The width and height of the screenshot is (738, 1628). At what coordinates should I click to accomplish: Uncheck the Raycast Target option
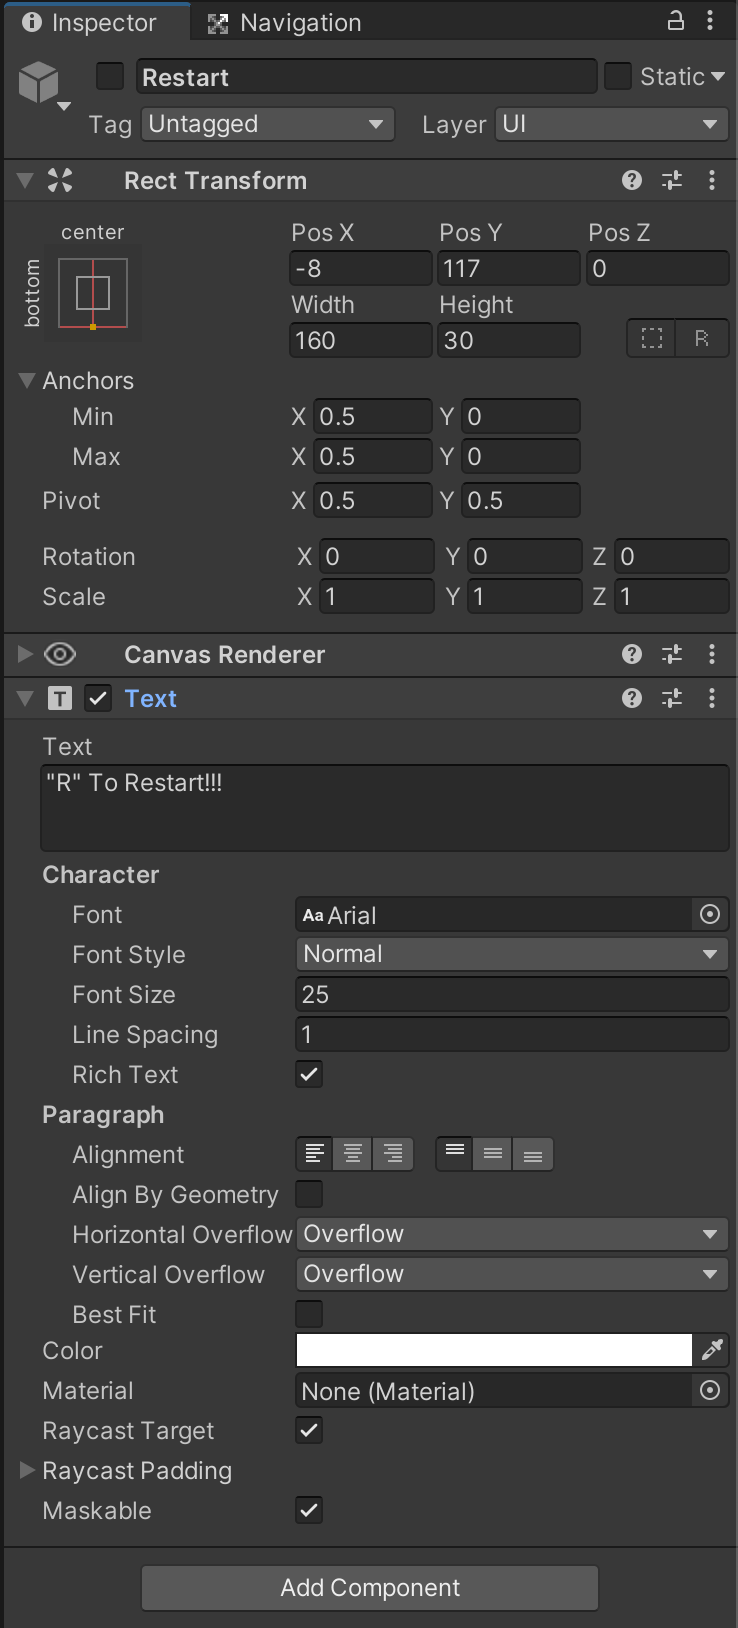tap(308, 1430)
